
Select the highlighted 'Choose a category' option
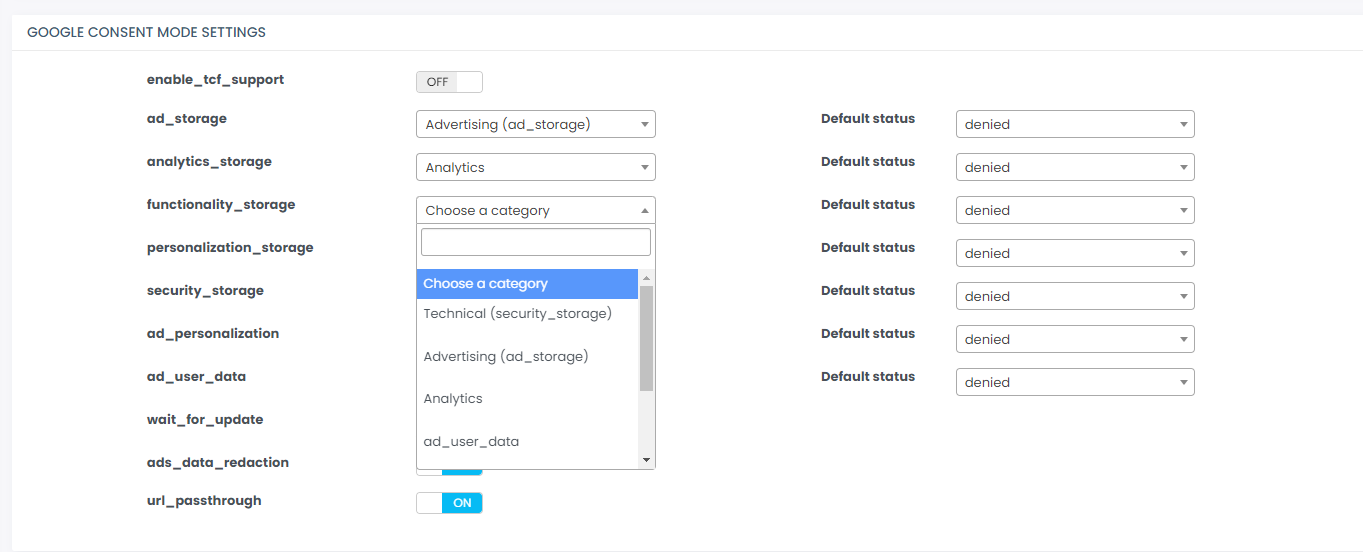[x=527, y=284]
